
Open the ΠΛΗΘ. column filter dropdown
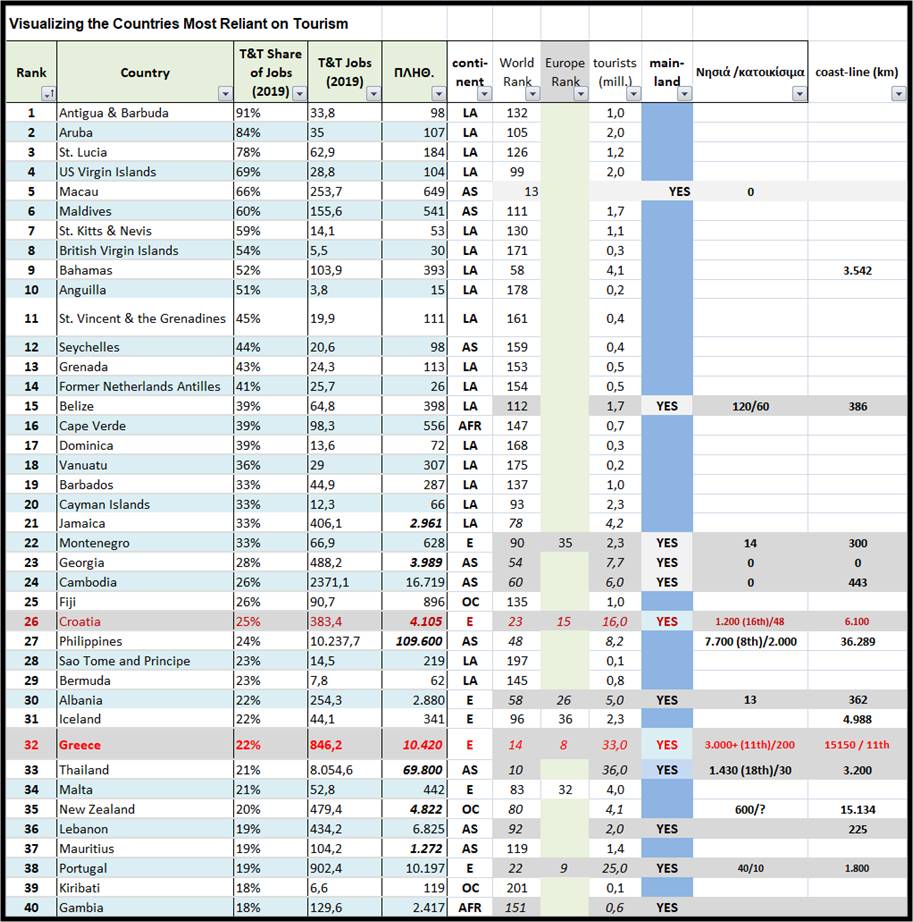coord(439,93)
